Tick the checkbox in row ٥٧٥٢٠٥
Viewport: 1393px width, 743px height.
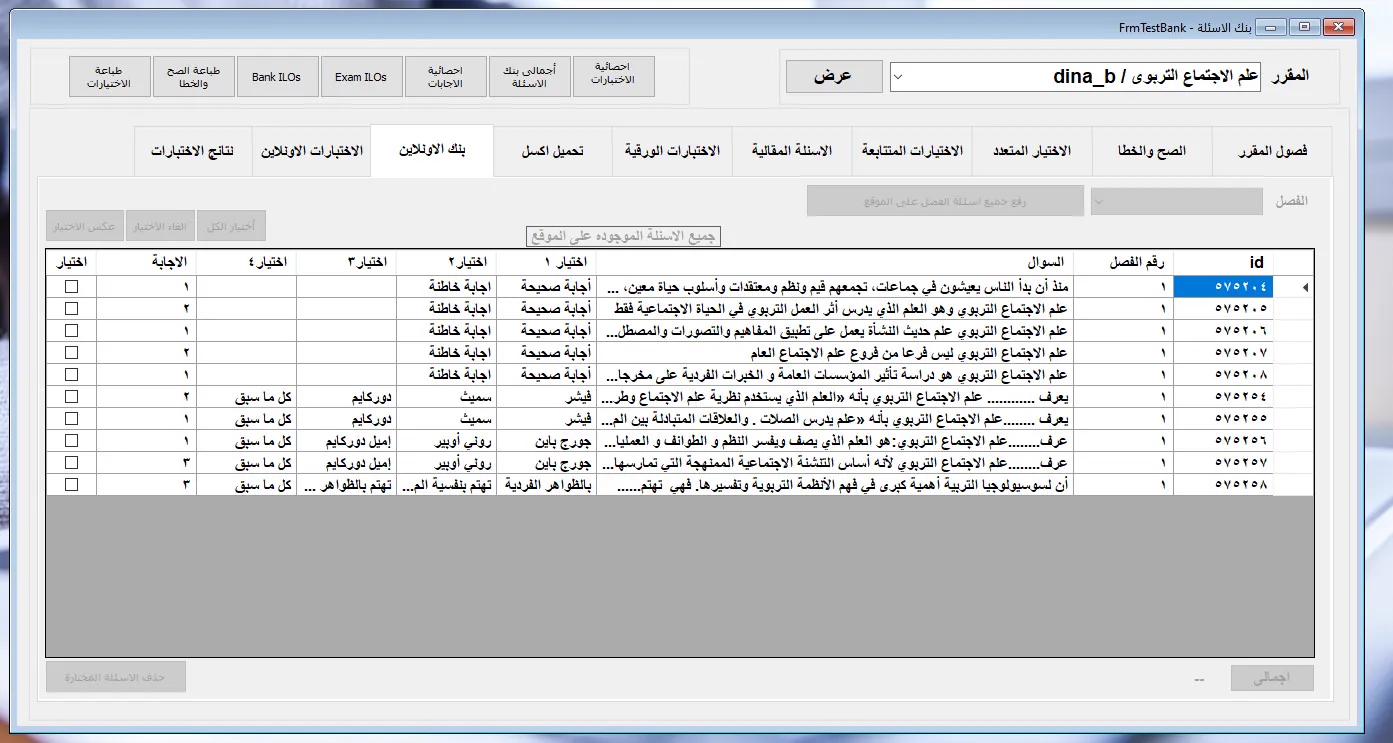(71, 309)
